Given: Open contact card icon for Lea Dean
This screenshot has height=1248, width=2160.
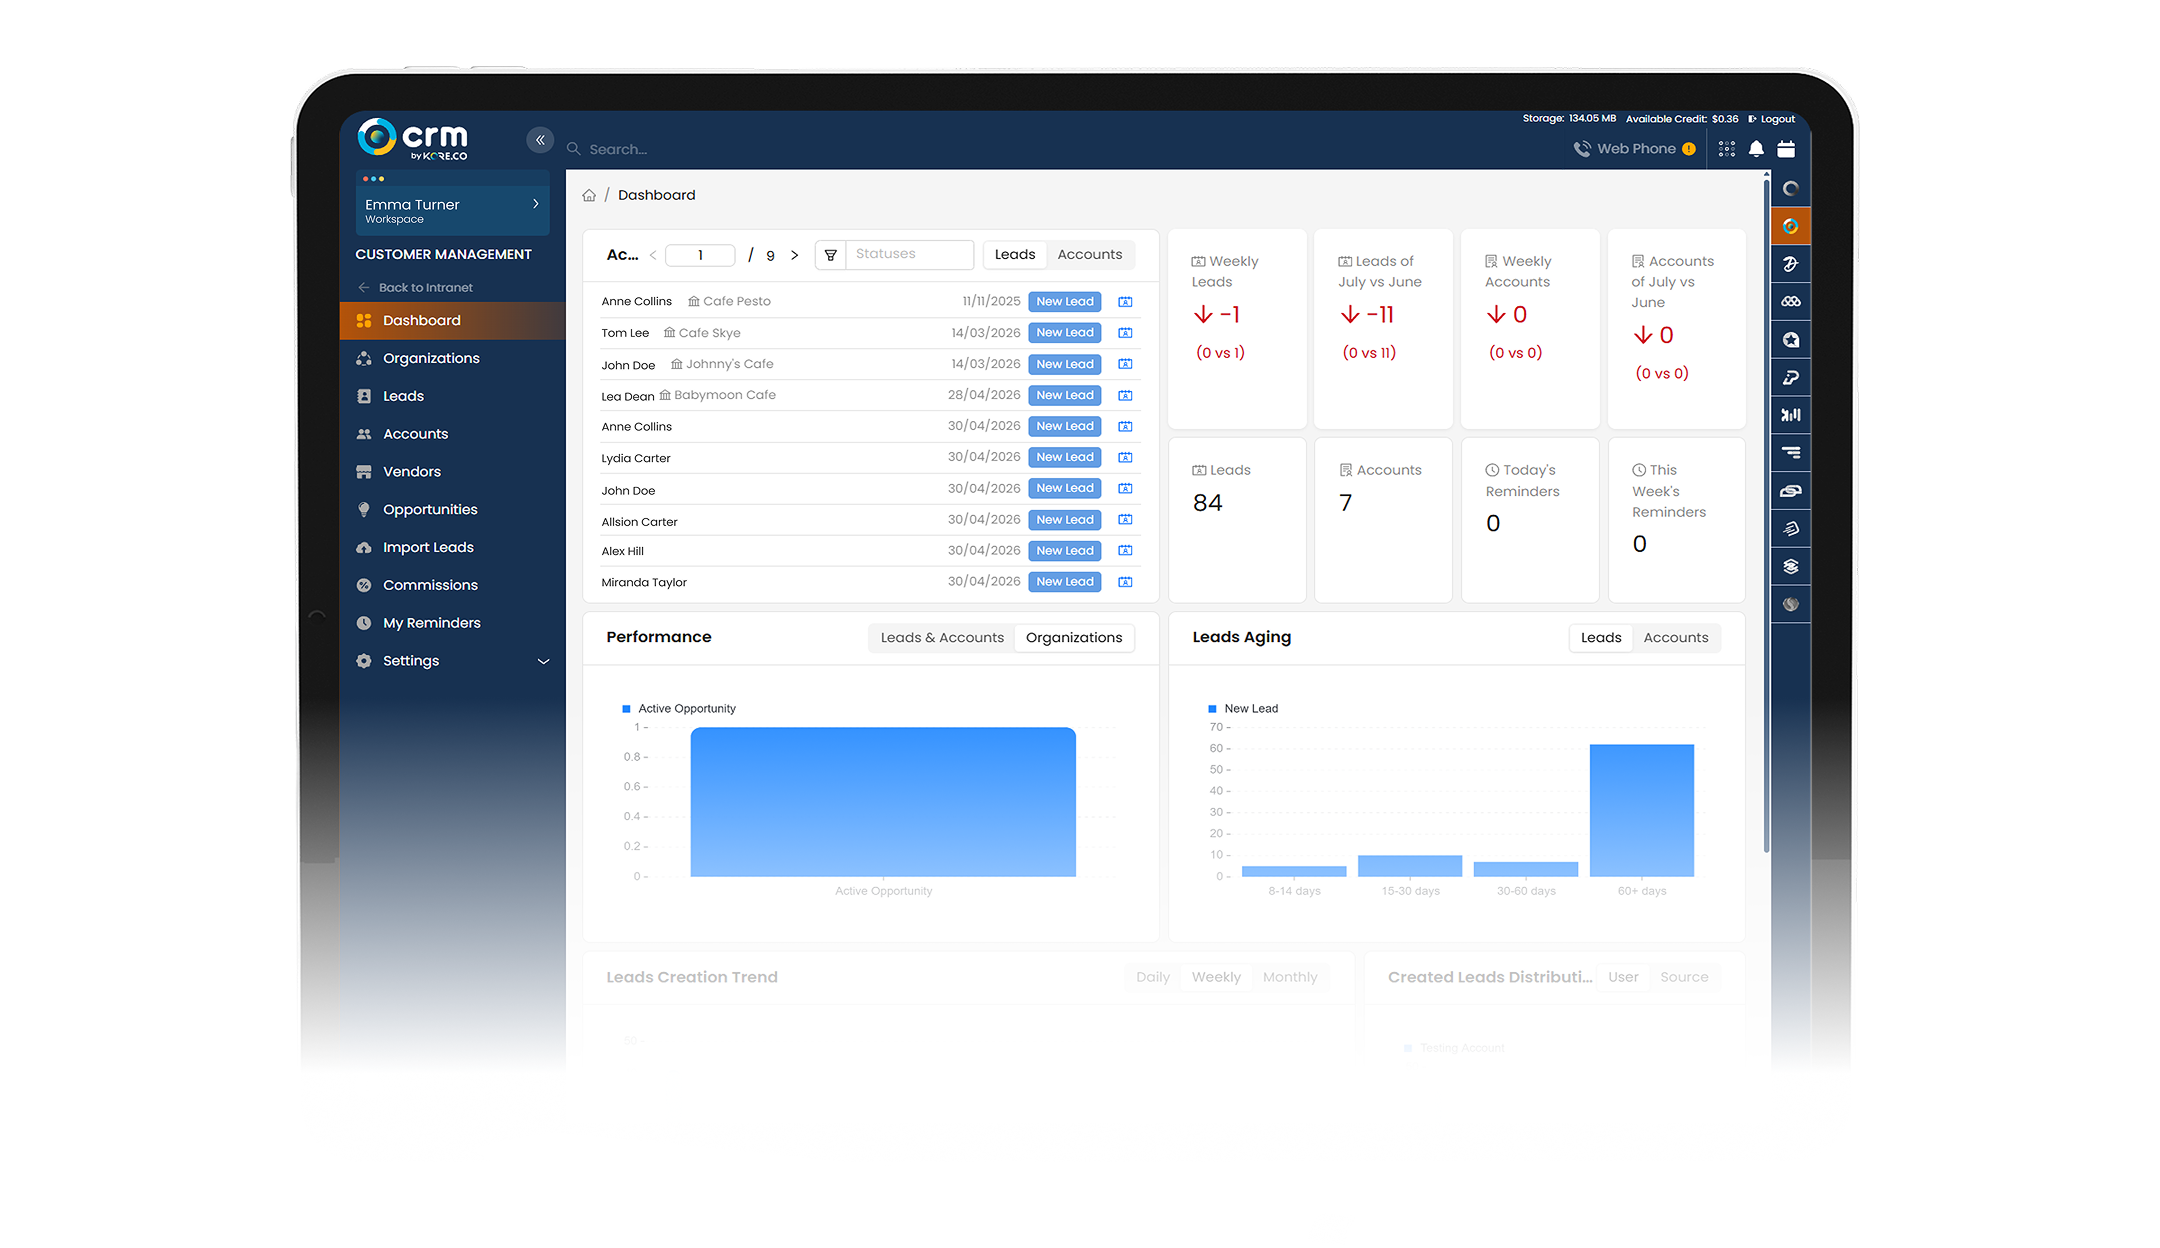Looking at the screenshot, I should pyautogui.click(x=1125, y=396).
